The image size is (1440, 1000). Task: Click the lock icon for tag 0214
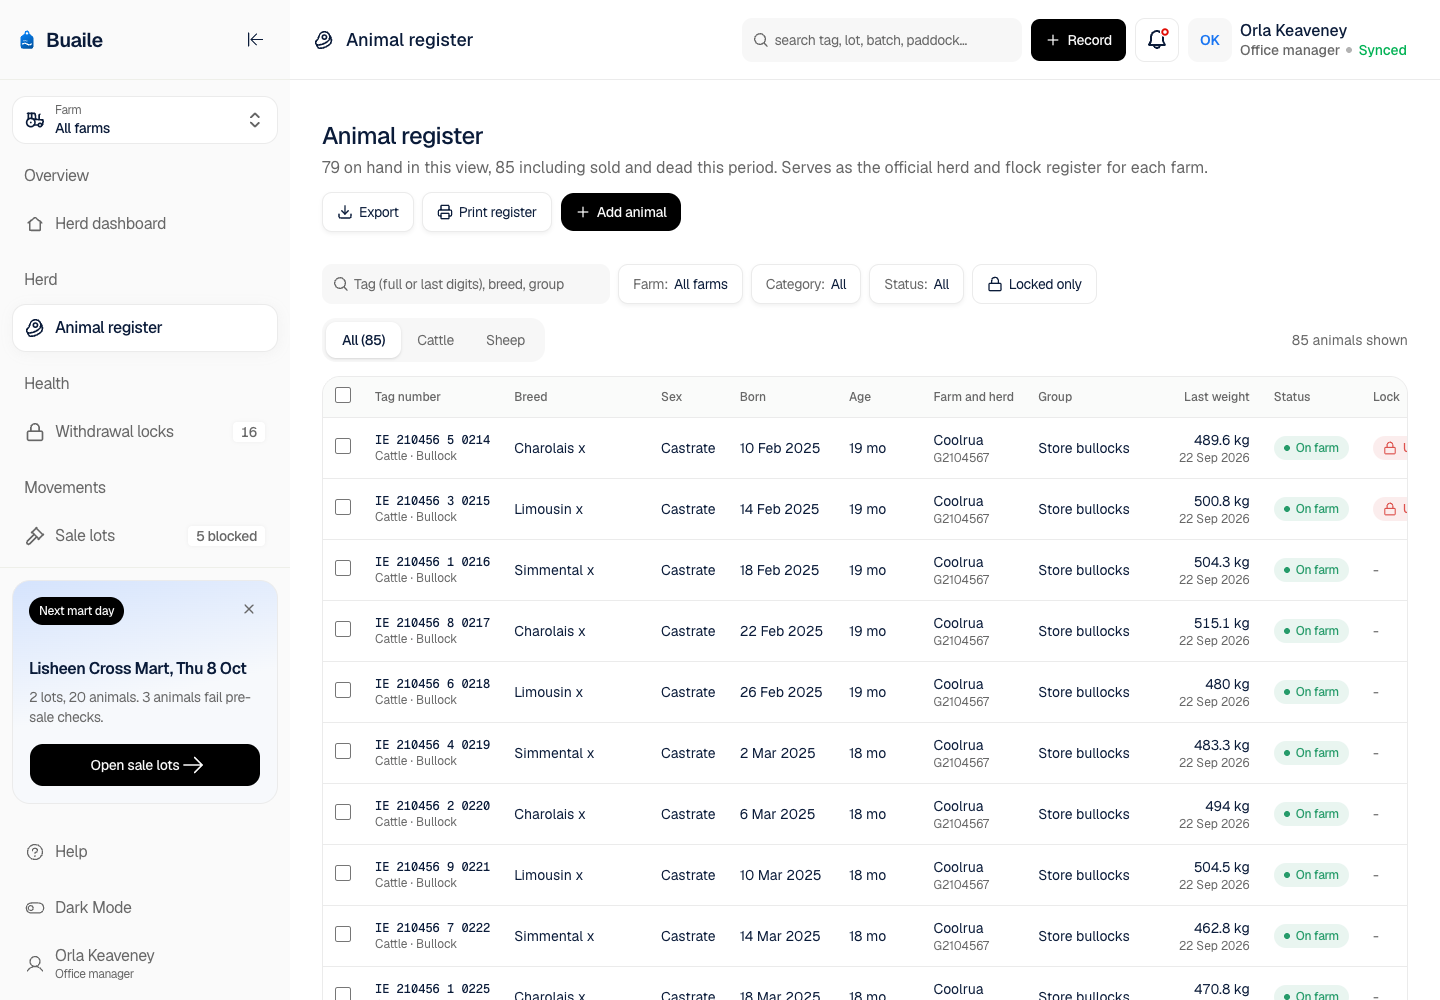coord(1390,448)
